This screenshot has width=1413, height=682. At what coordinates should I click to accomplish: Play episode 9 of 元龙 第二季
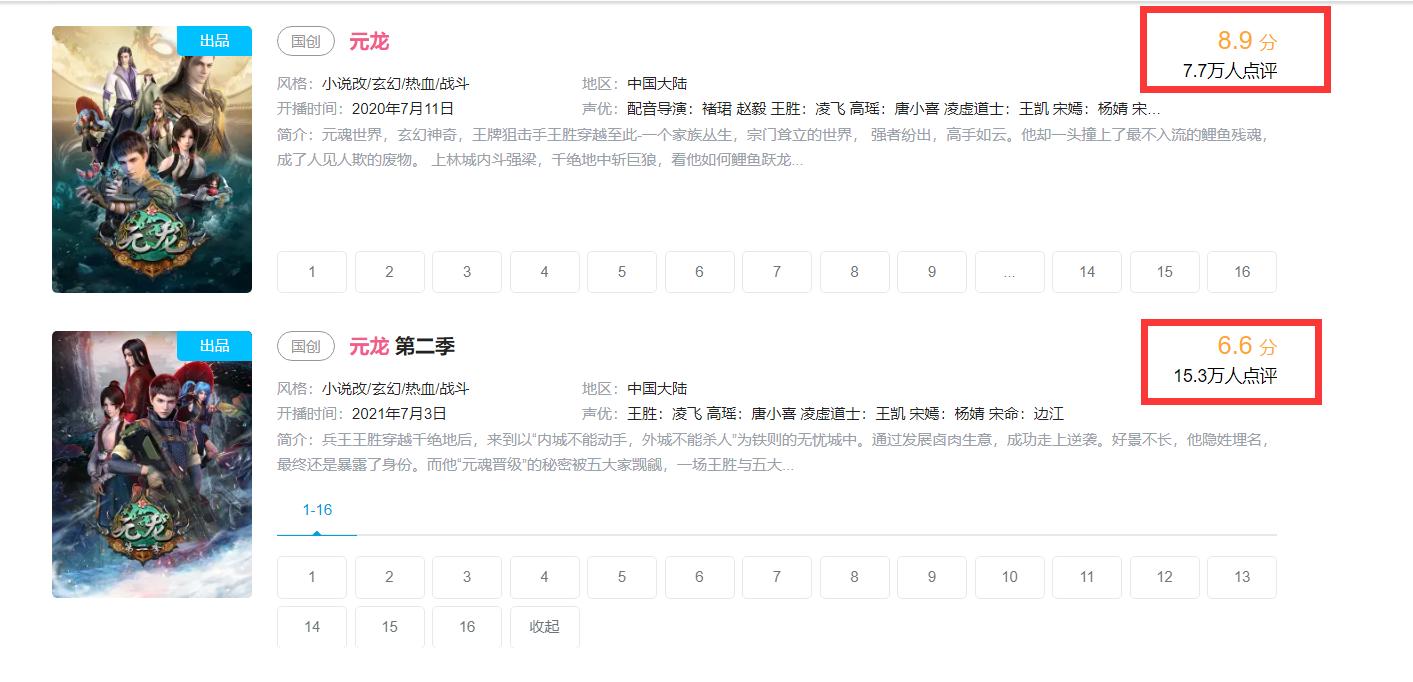click(x=932, y=577)
